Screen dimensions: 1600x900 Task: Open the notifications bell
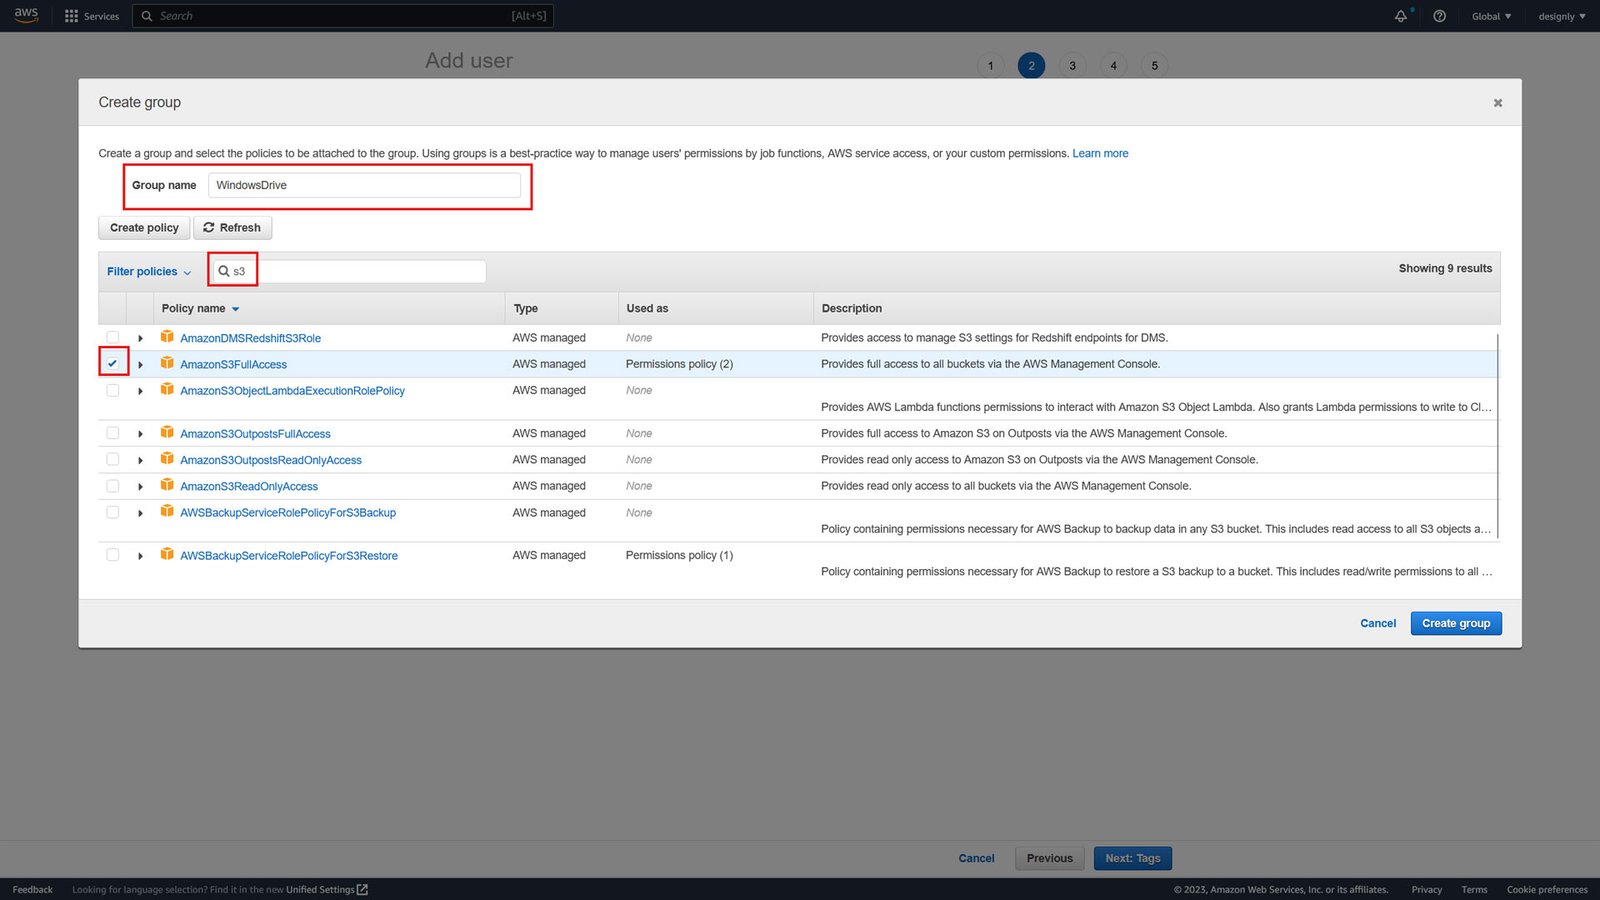(x=1400, y=16)
